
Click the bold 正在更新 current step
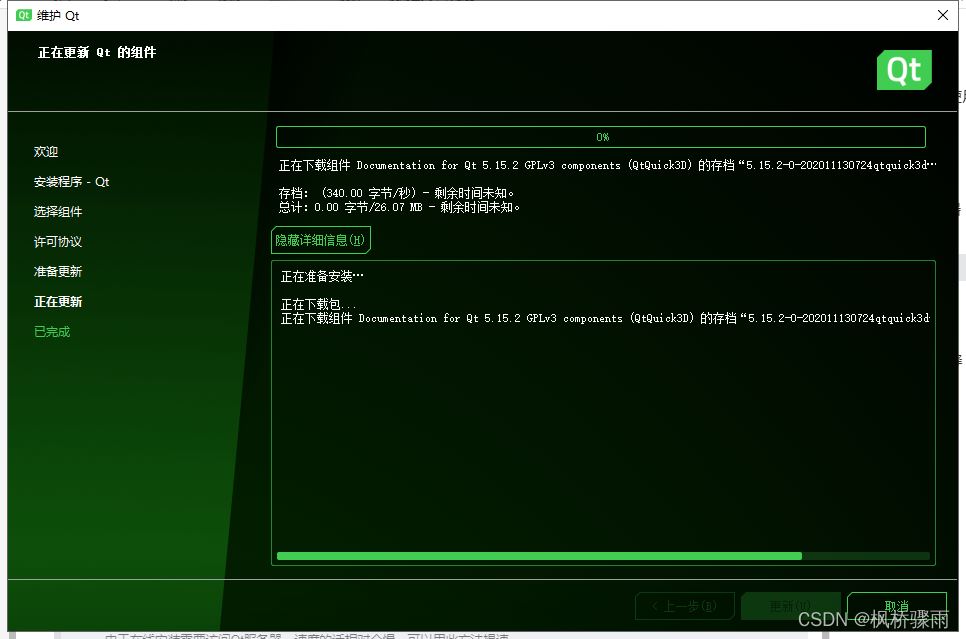(58, 302)
